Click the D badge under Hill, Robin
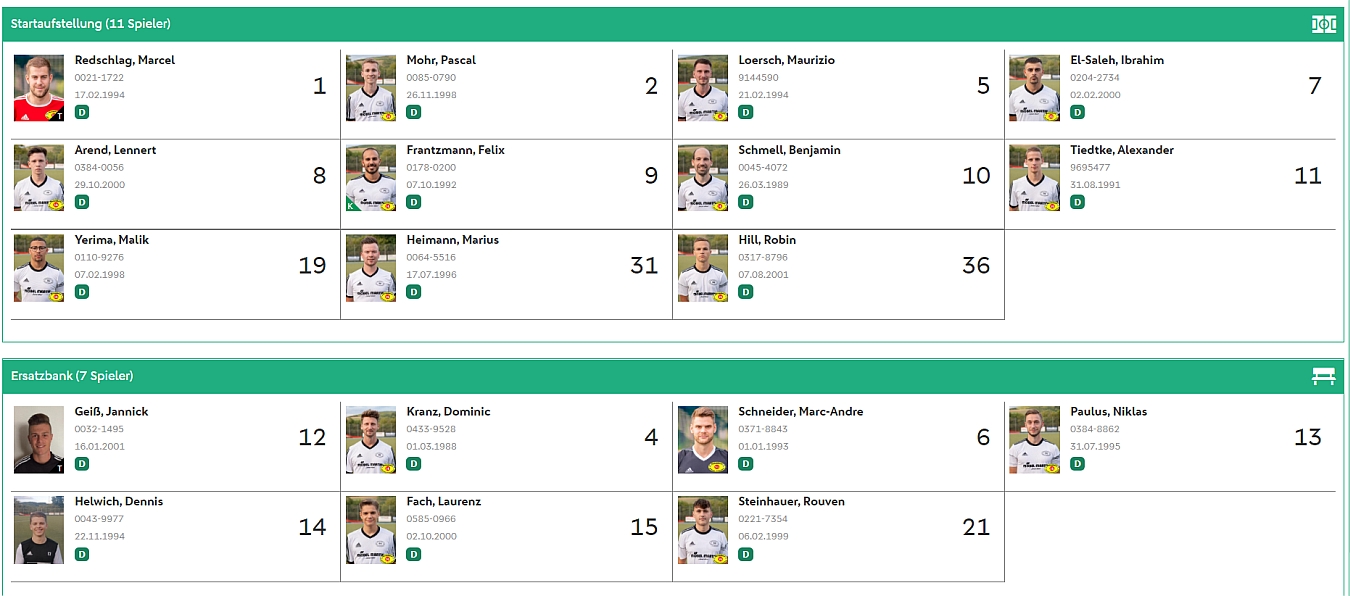 745,292
